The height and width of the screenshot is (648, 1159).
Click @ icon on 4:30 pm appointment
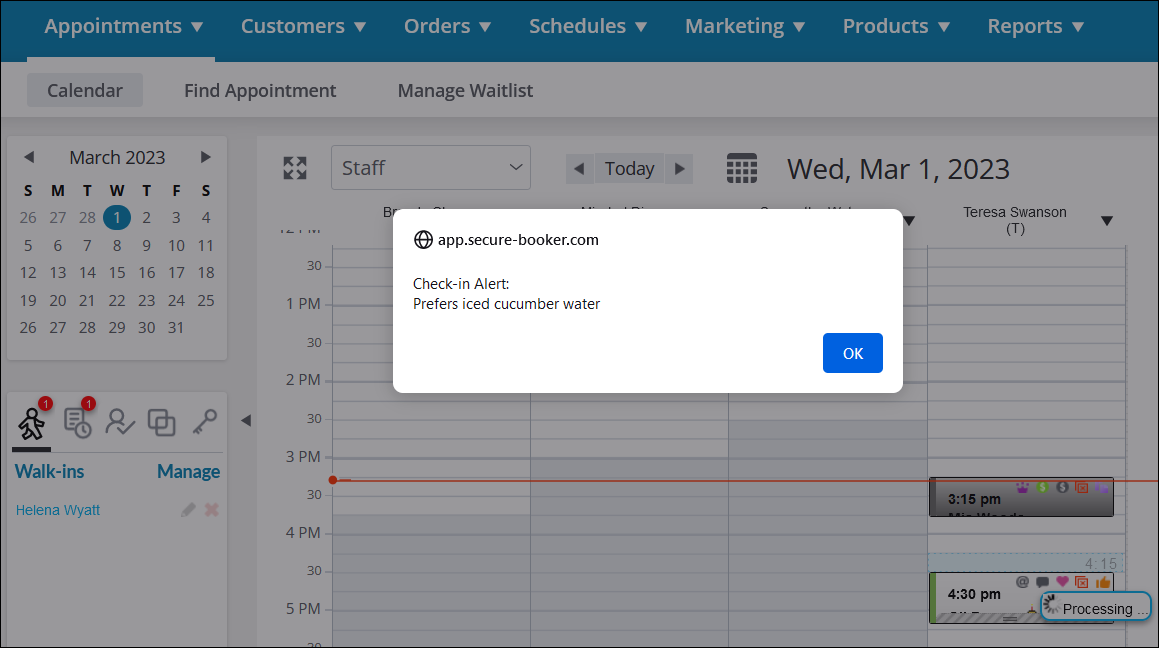click(x=1022, y=582)
